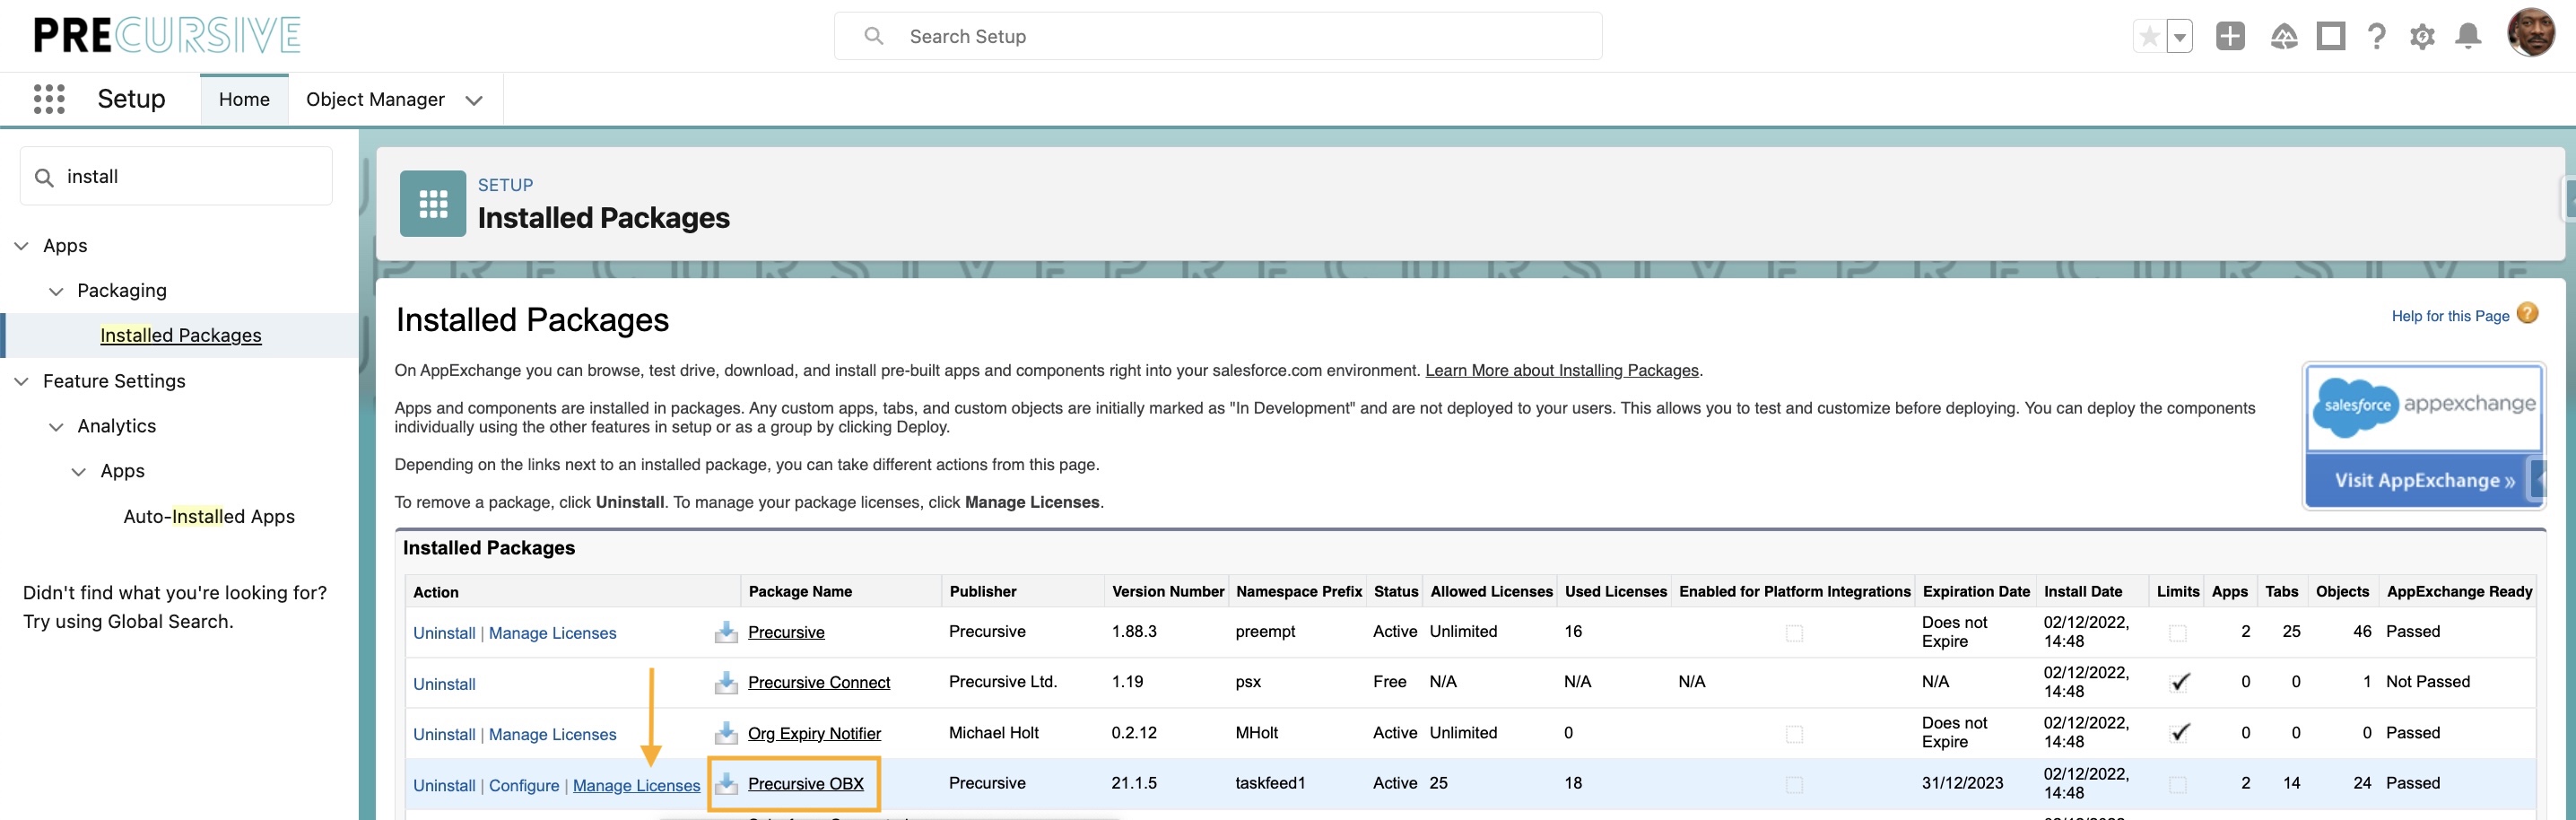The width and height of the screenshot is (2576, 820).
Task: Check Platform Integrations box for Precursive OBX
Action: [x=1795, y=785]
